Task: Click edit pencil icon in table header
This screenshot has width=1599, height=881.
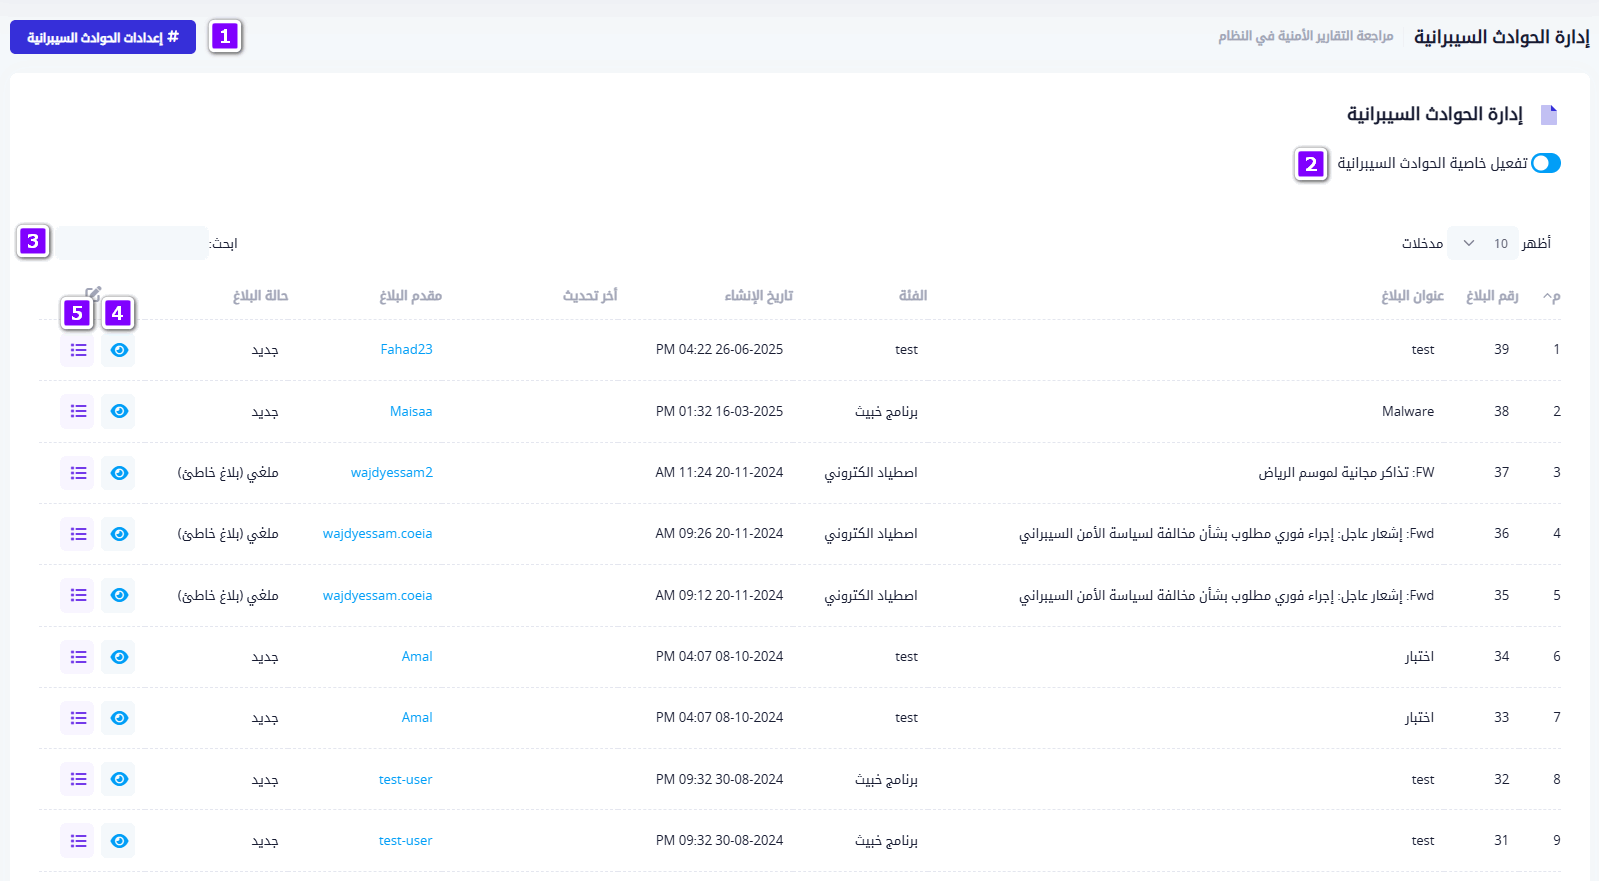Action: point(93,294)
